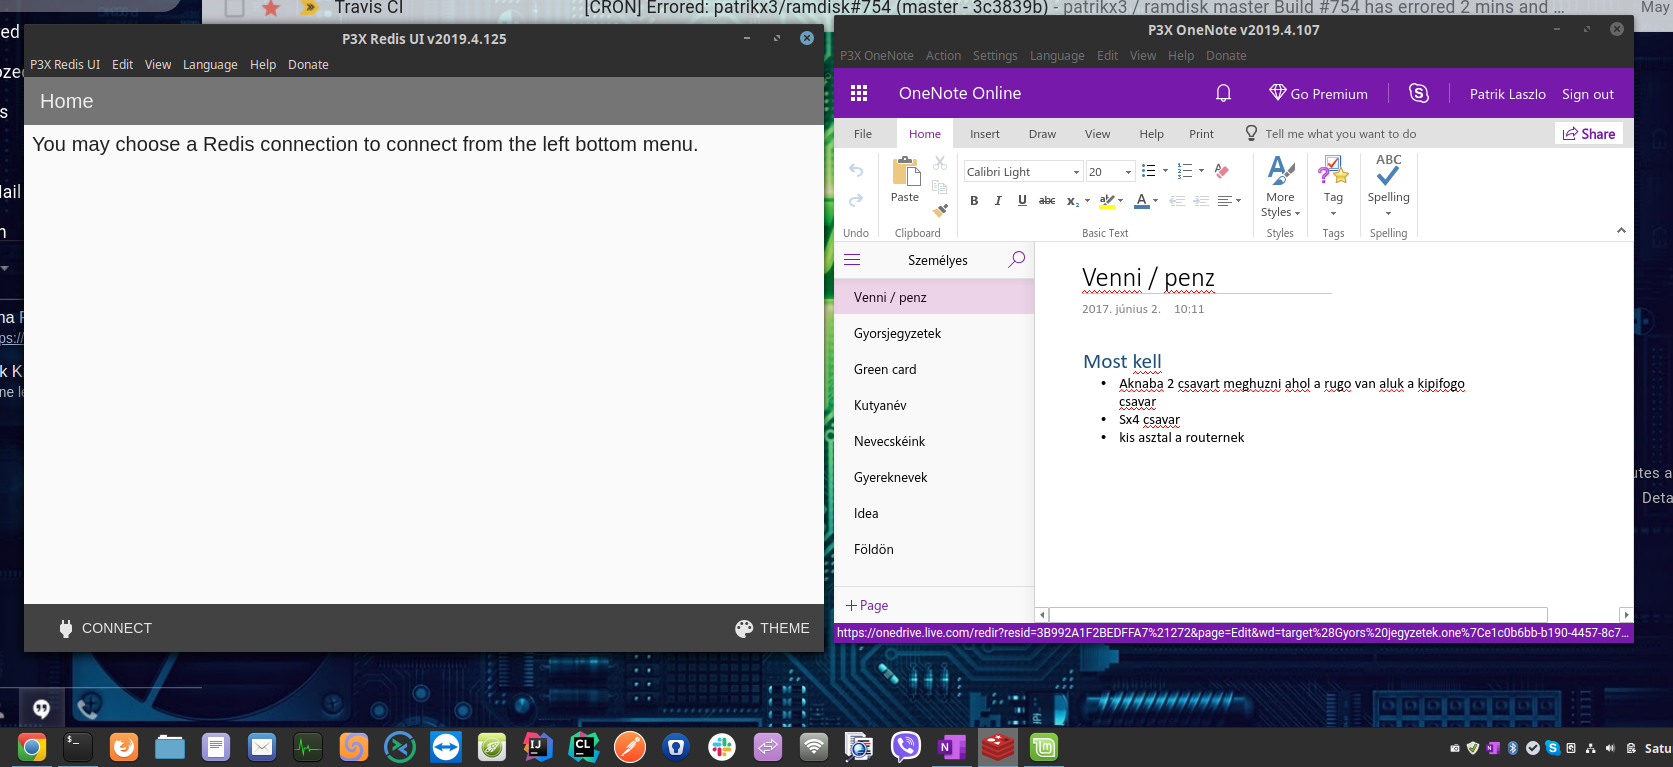Expand the More Styles gallery
This screenshot has width=1673, height=767.
(x=1281, y=187)
